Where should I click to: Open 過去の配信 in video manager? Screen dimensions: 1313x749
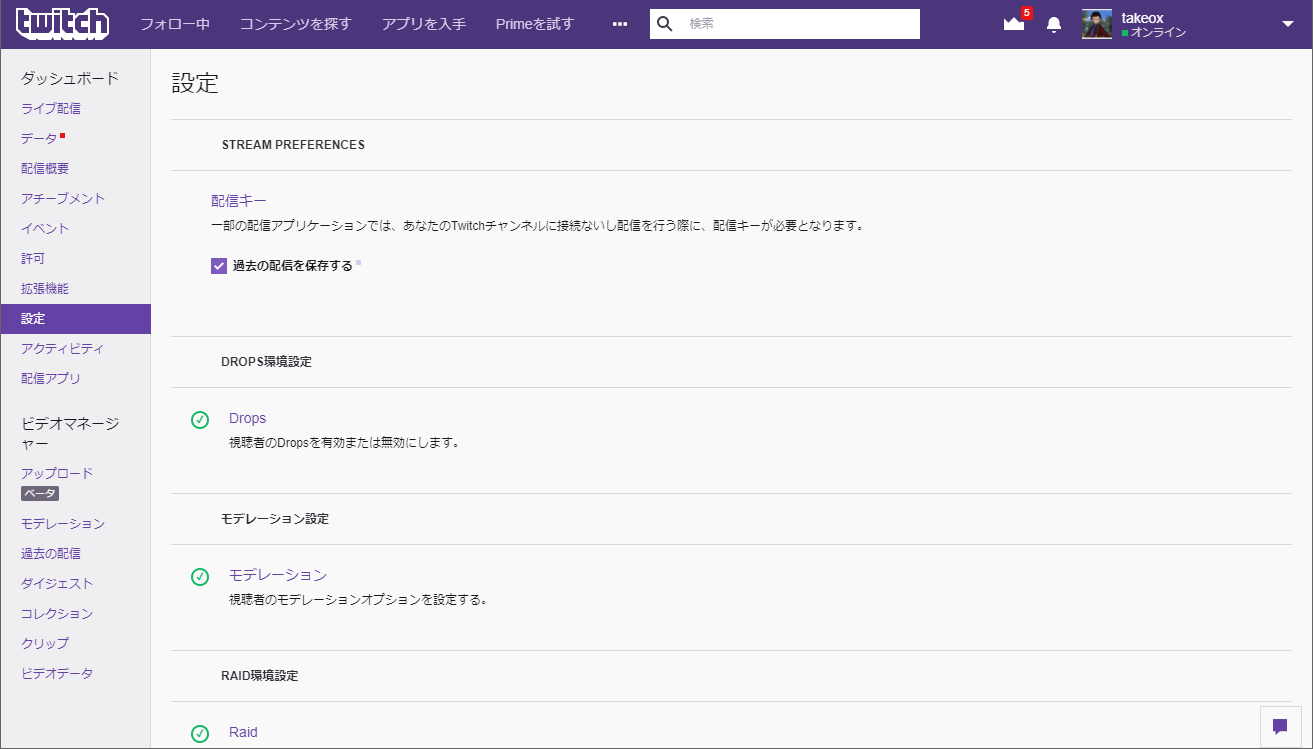tap(51, 553)
